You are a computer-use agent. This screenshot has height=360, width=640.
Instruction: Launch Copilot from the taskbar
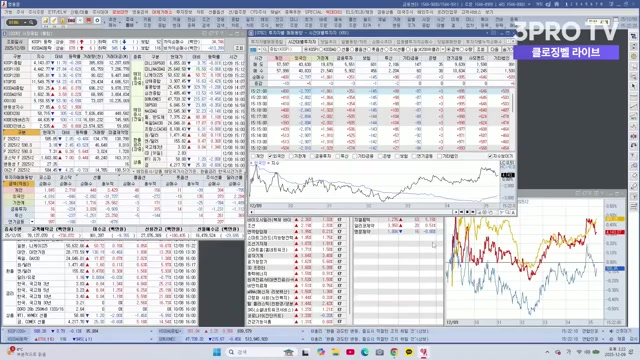click(x=321, y=352)
